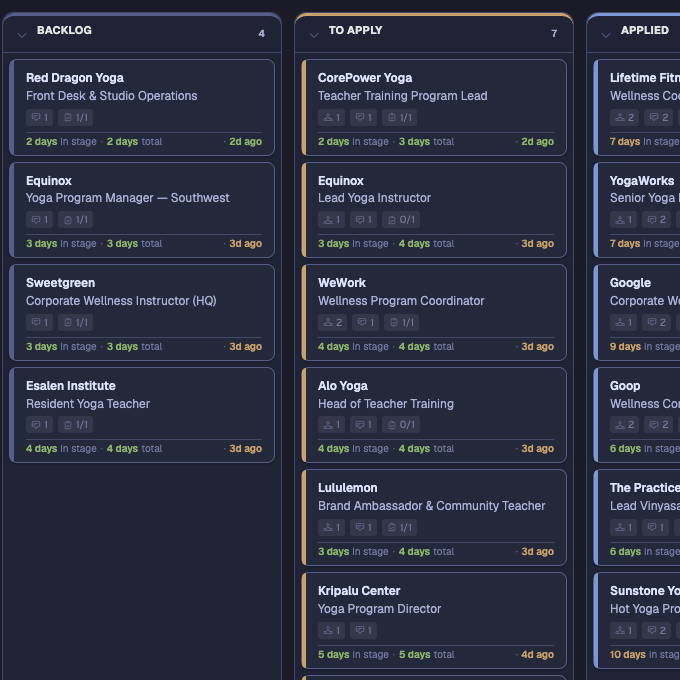
Task: Open comments badge on Lululemon card
Action: click(x=363, y=527)
